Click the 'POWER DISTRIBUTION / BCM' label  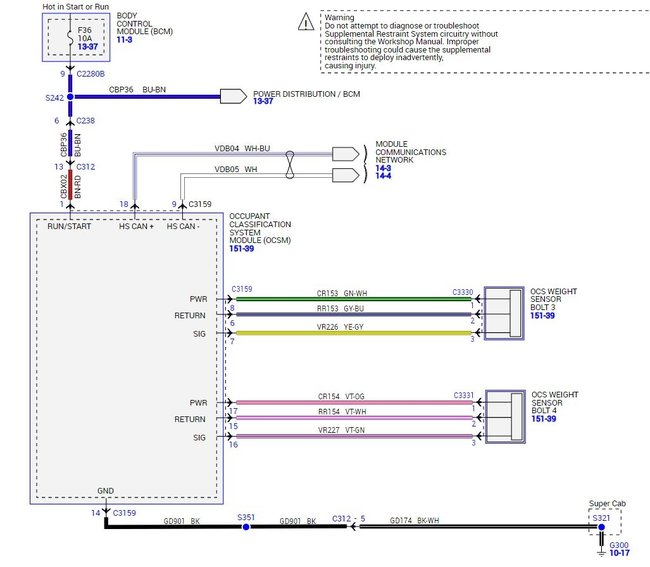click(x=306, y=94)
